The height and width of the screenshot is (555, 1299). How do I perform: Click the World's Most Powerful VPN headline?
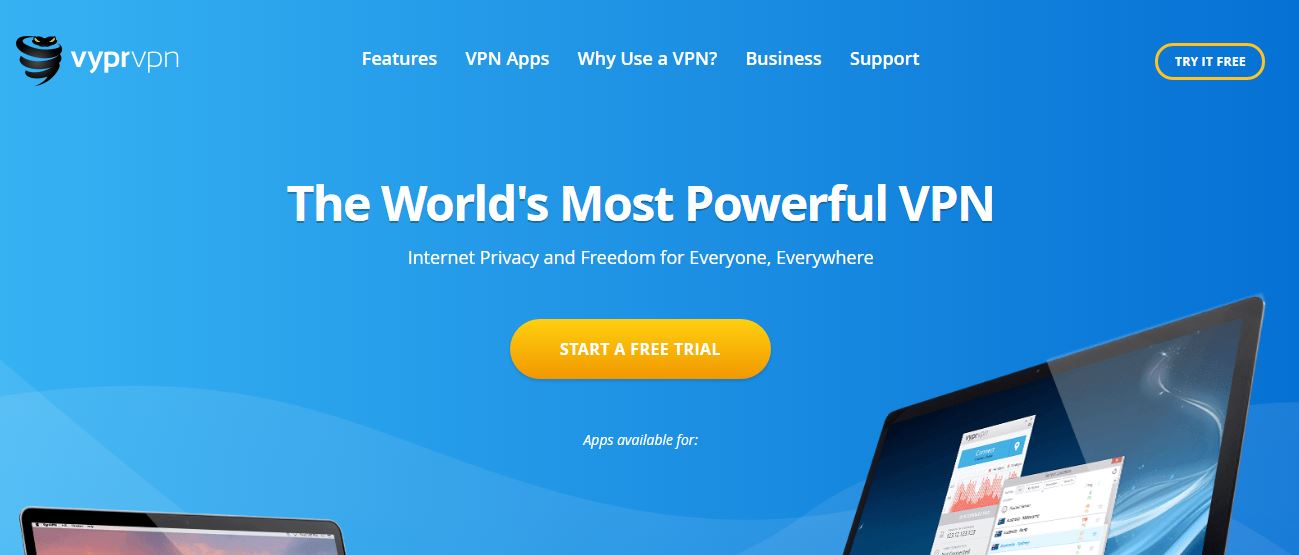point(640,202)
